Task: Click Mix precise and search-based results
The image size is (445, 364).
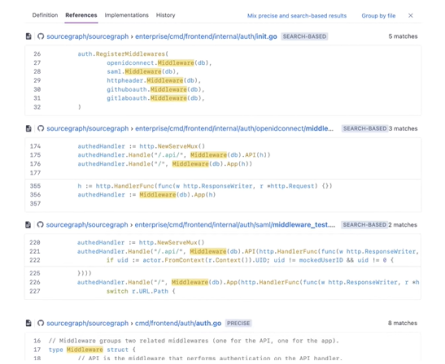Action: point(297,16)
